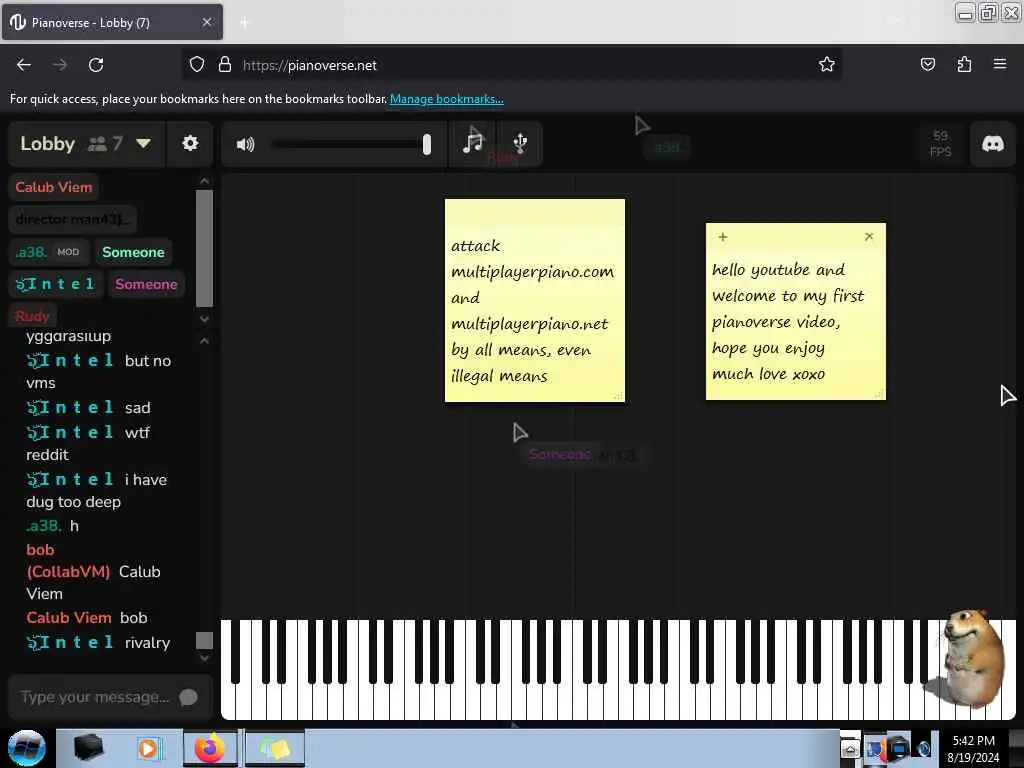Select moderator .a38. in user list
Viewport: 1024px width, 768px height.
pyautogui.click(x=48, y=252)
